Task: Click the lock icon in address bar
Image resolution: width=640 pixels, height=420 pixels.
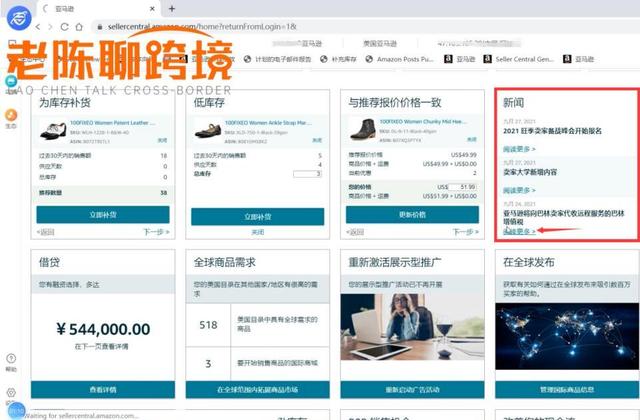Action: coord(100,27)
